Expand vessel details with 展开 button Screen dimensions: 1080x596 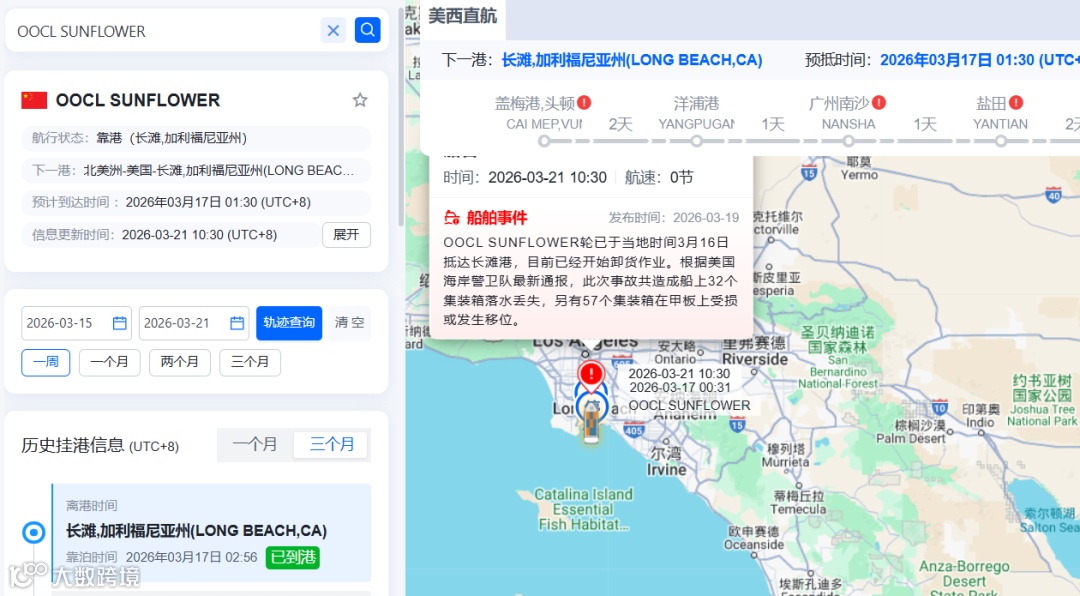point(346,235)
